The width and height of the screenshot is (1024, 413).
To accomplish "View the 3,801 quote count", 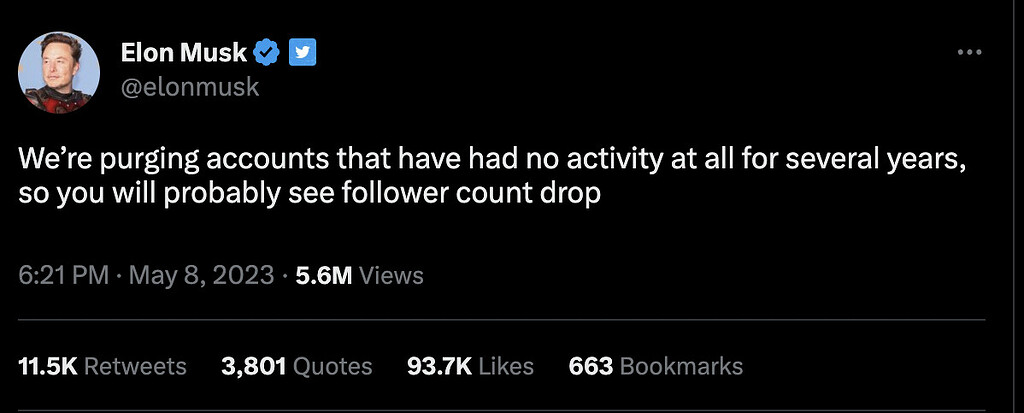I will [x=253, y=366].
